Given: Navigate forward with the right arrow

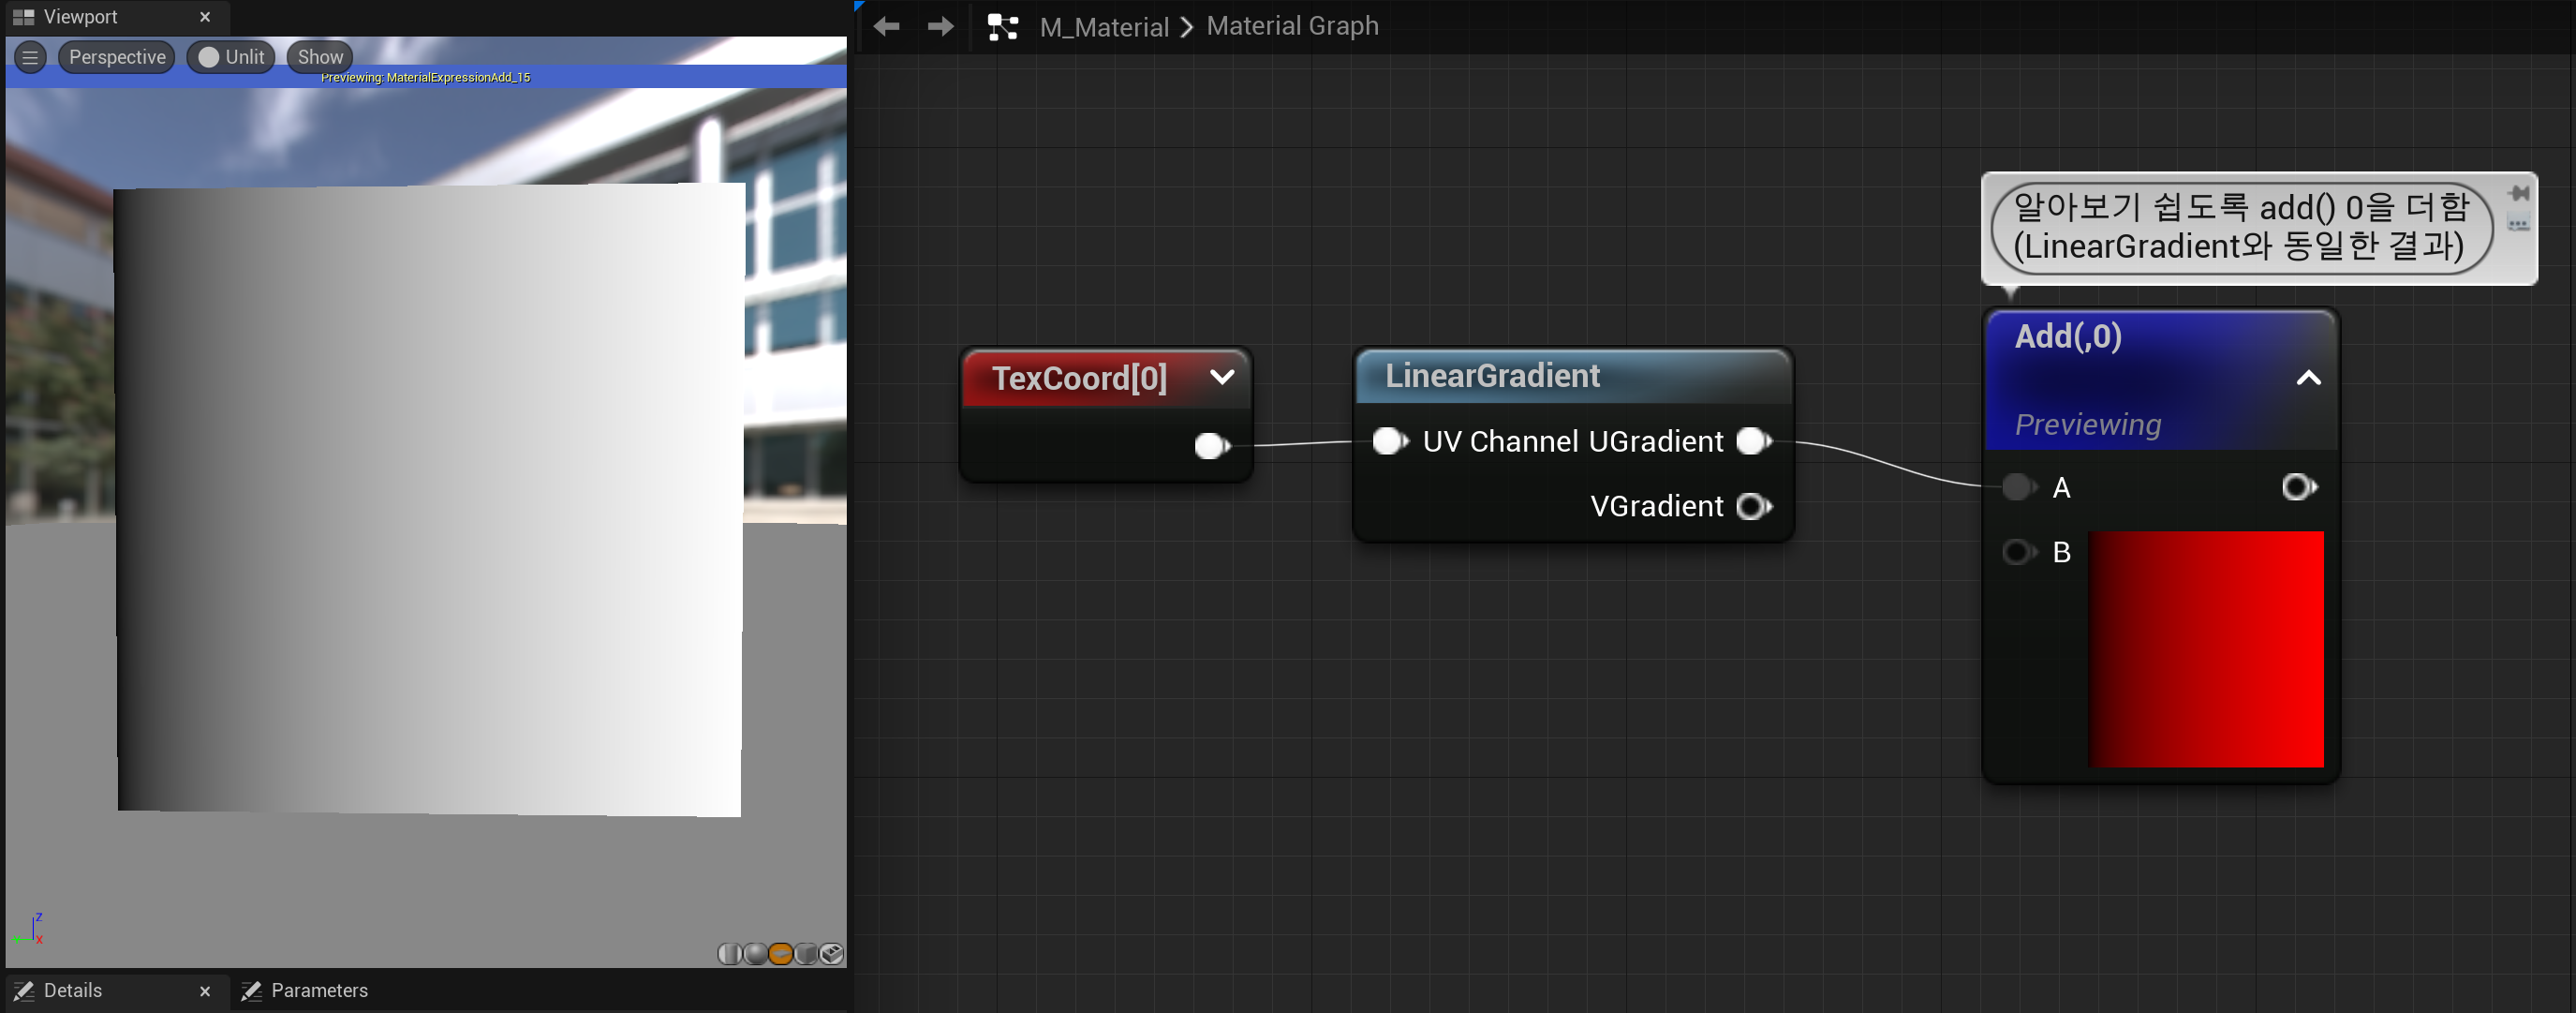Looking at the screenshot, I should [940, 26].
